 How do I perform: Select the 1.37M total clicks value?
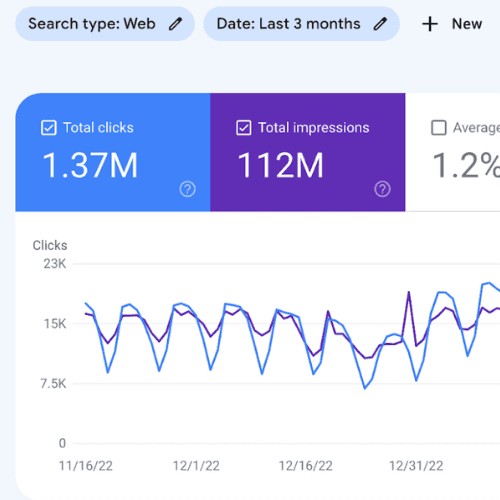(x=90, y=165)
